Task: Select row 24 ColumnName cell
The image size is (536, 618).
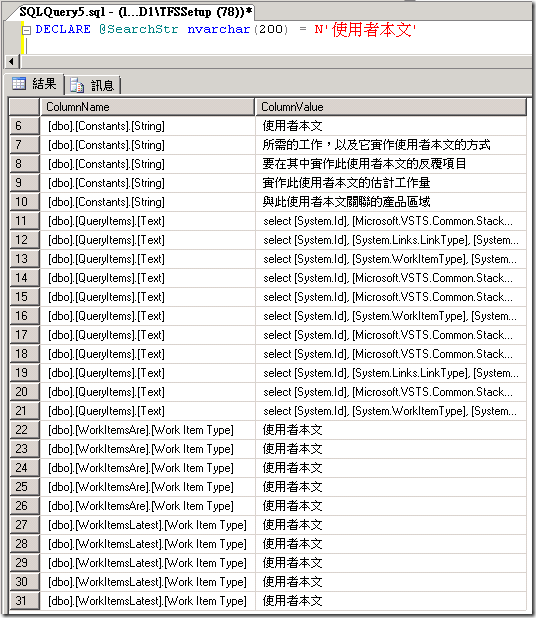Action: [147, 467]
